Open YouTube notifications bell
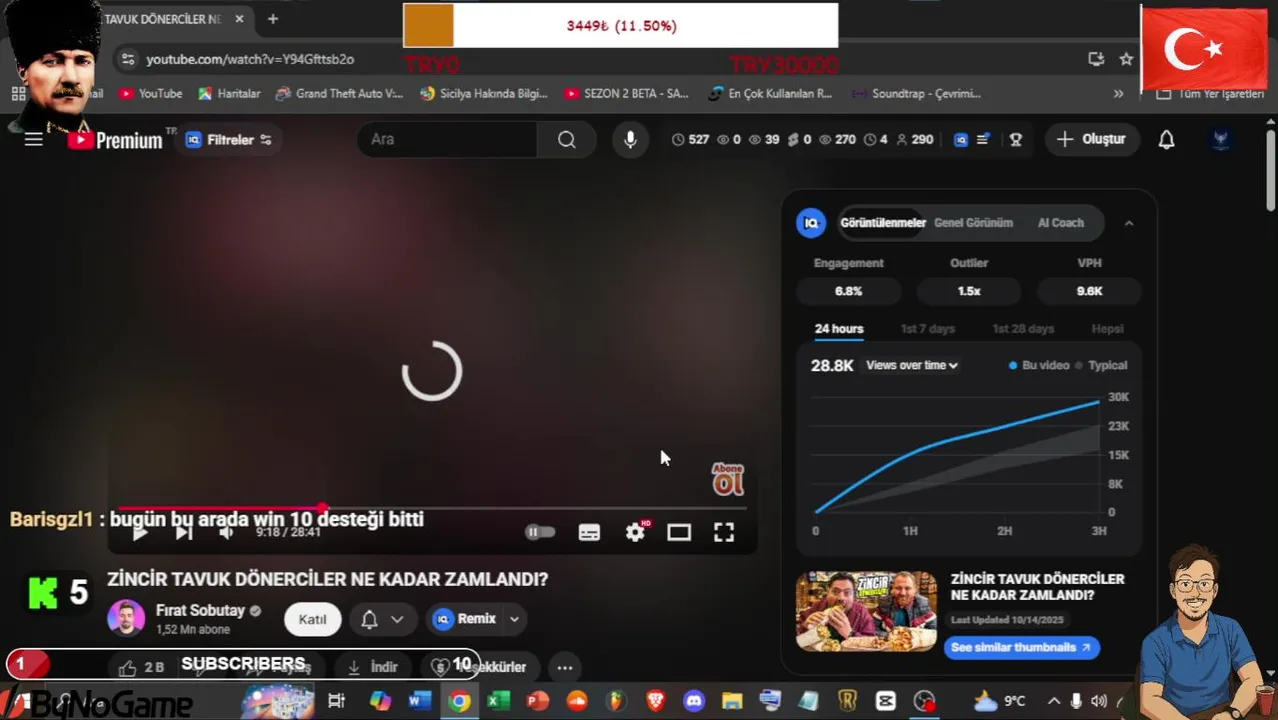Viewport: 1278px width, 720px height. tap(1166, 140)
